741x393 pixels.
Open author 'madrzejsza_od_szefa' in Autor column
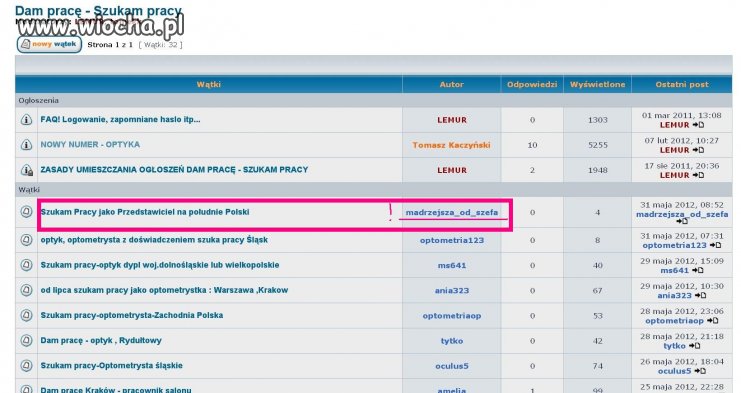[452, 213]
